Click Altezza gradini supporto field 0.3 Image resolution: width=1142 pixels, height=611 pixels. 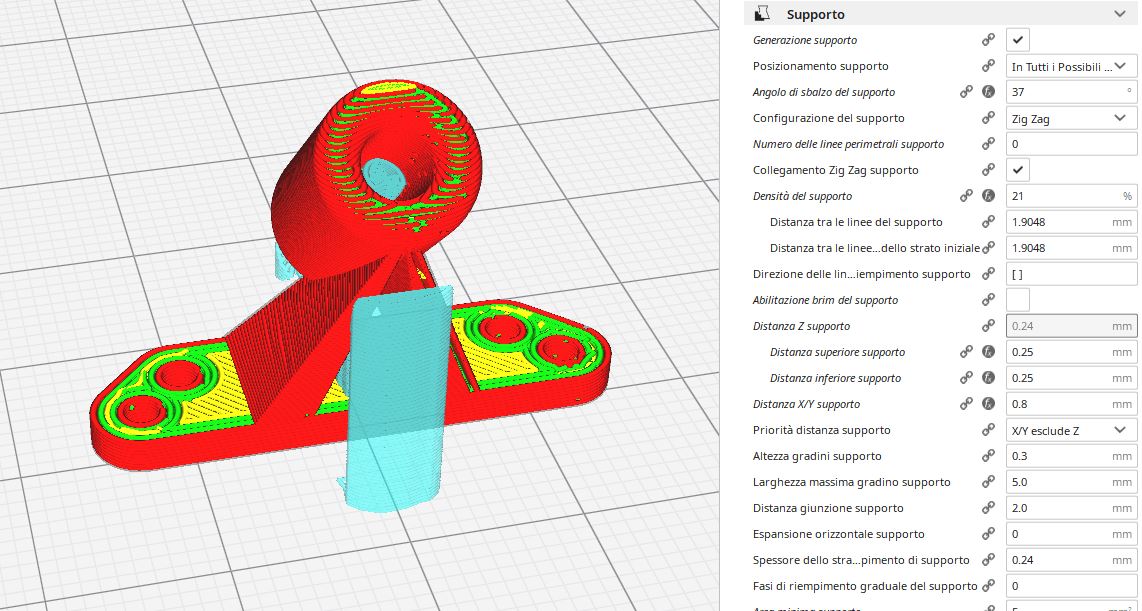pyautogui.click(x=1071, y=456)
